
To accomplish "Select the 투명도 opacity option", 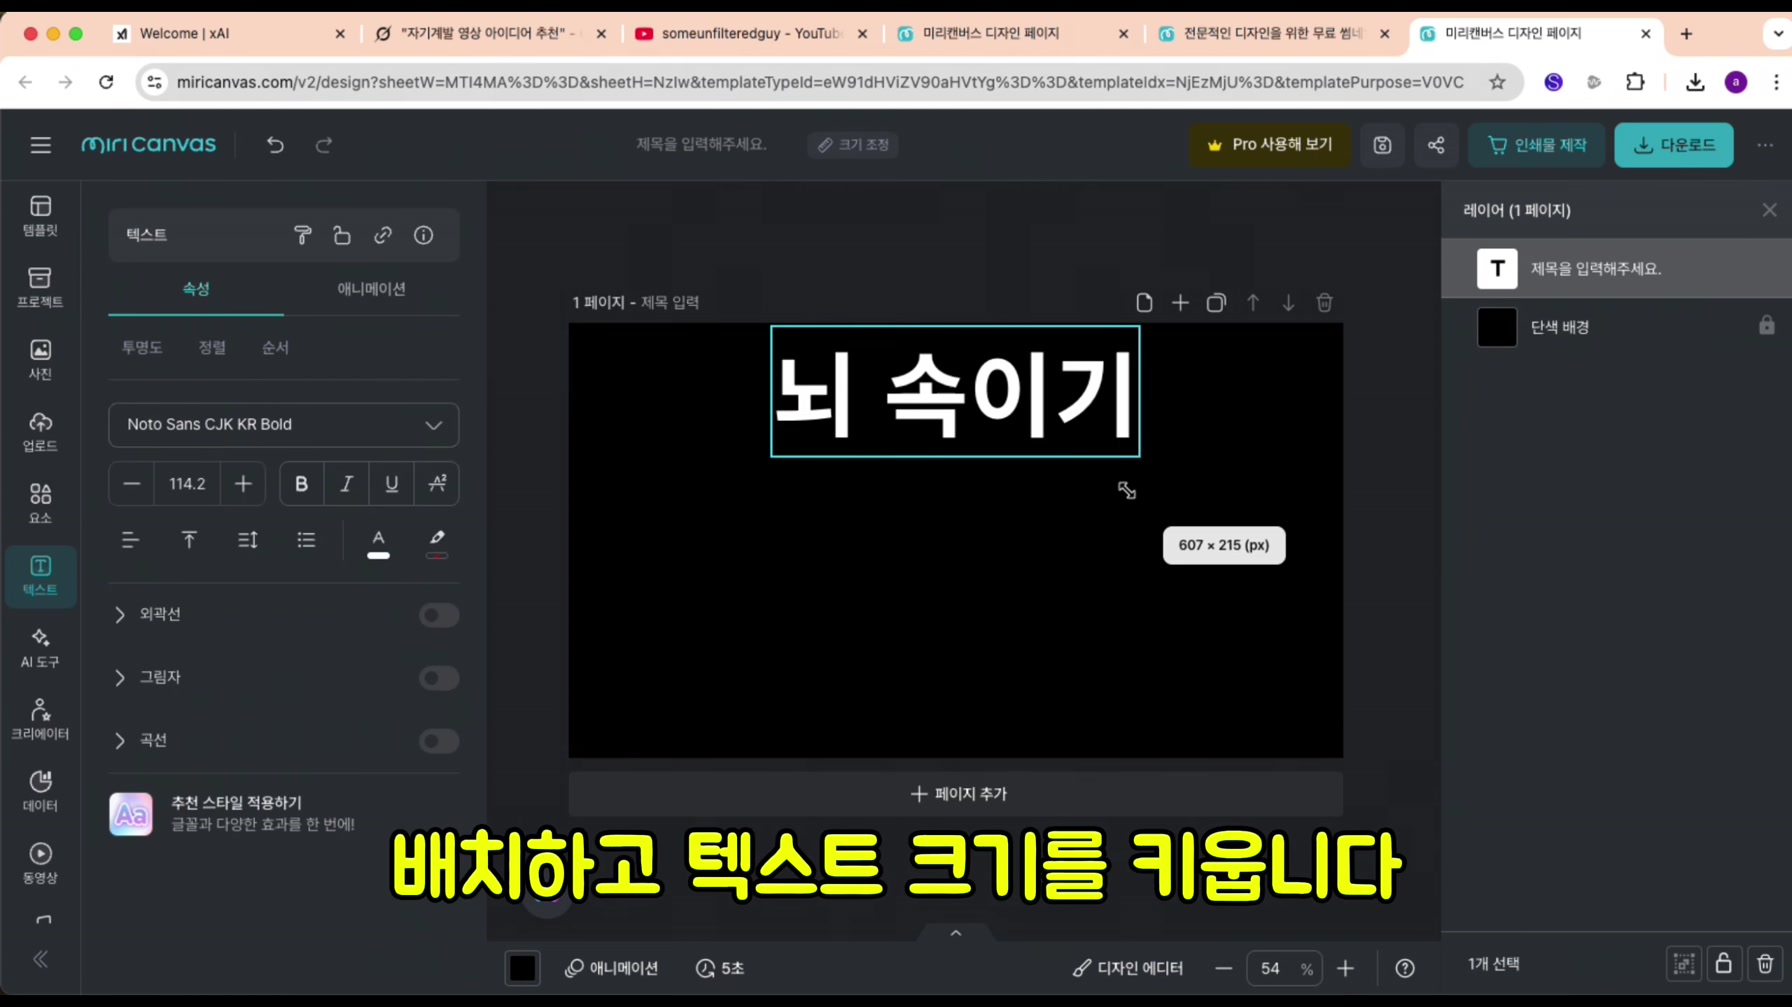I will (142, 348).
